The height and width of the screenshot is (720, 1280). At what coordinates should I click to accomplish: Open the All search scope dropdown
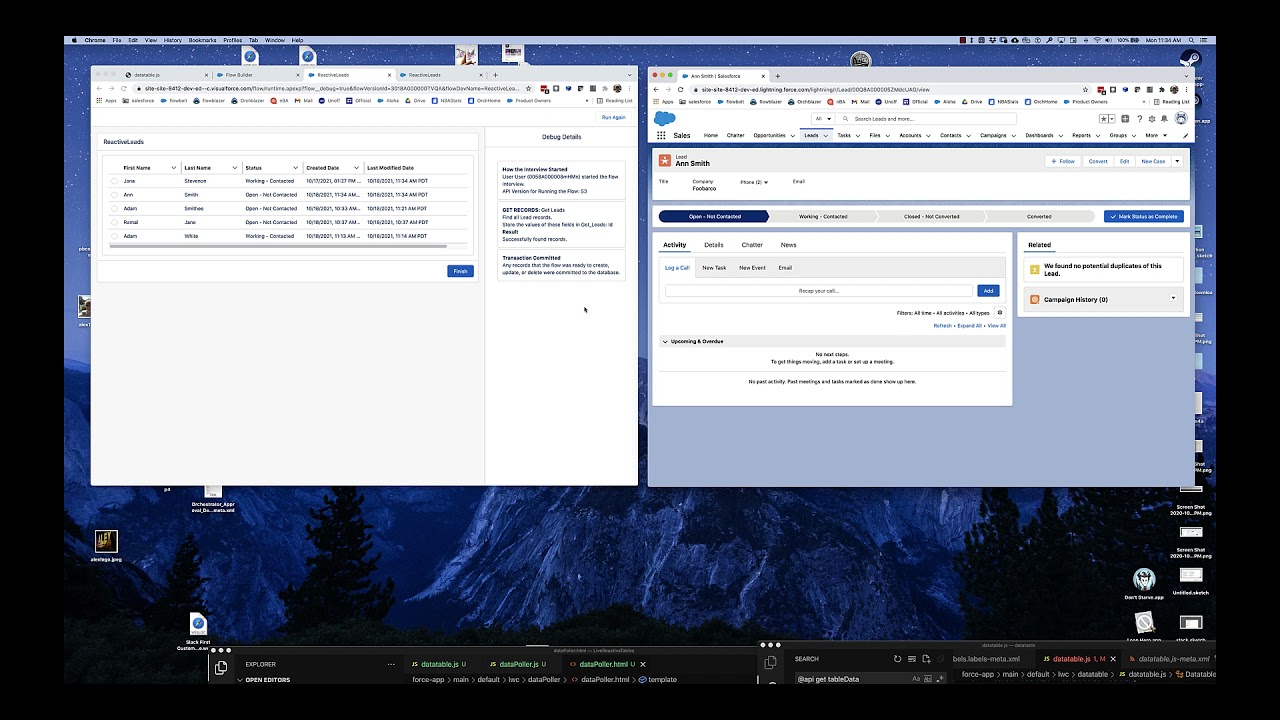[x=823, y=119]
